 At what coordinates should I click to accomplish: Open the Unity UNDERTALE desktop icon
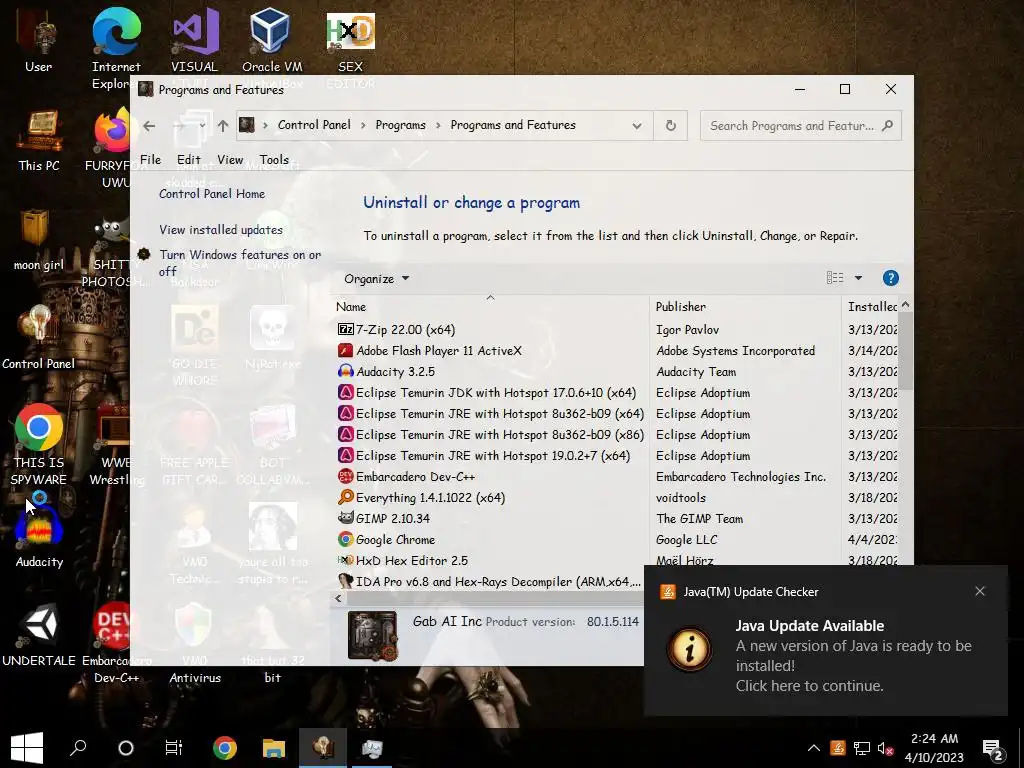[39, 635]
